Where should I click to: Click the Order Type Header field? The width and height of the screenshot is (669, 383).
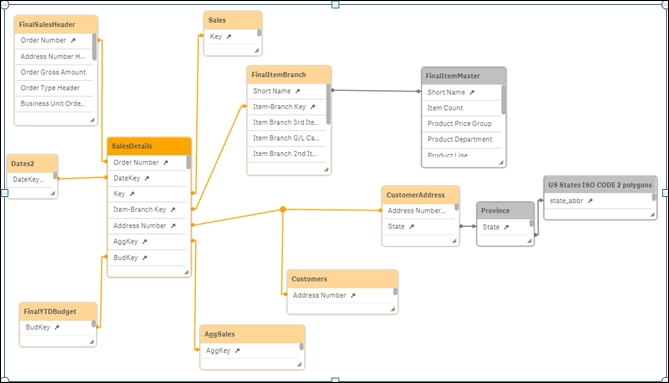pos(54,88)
